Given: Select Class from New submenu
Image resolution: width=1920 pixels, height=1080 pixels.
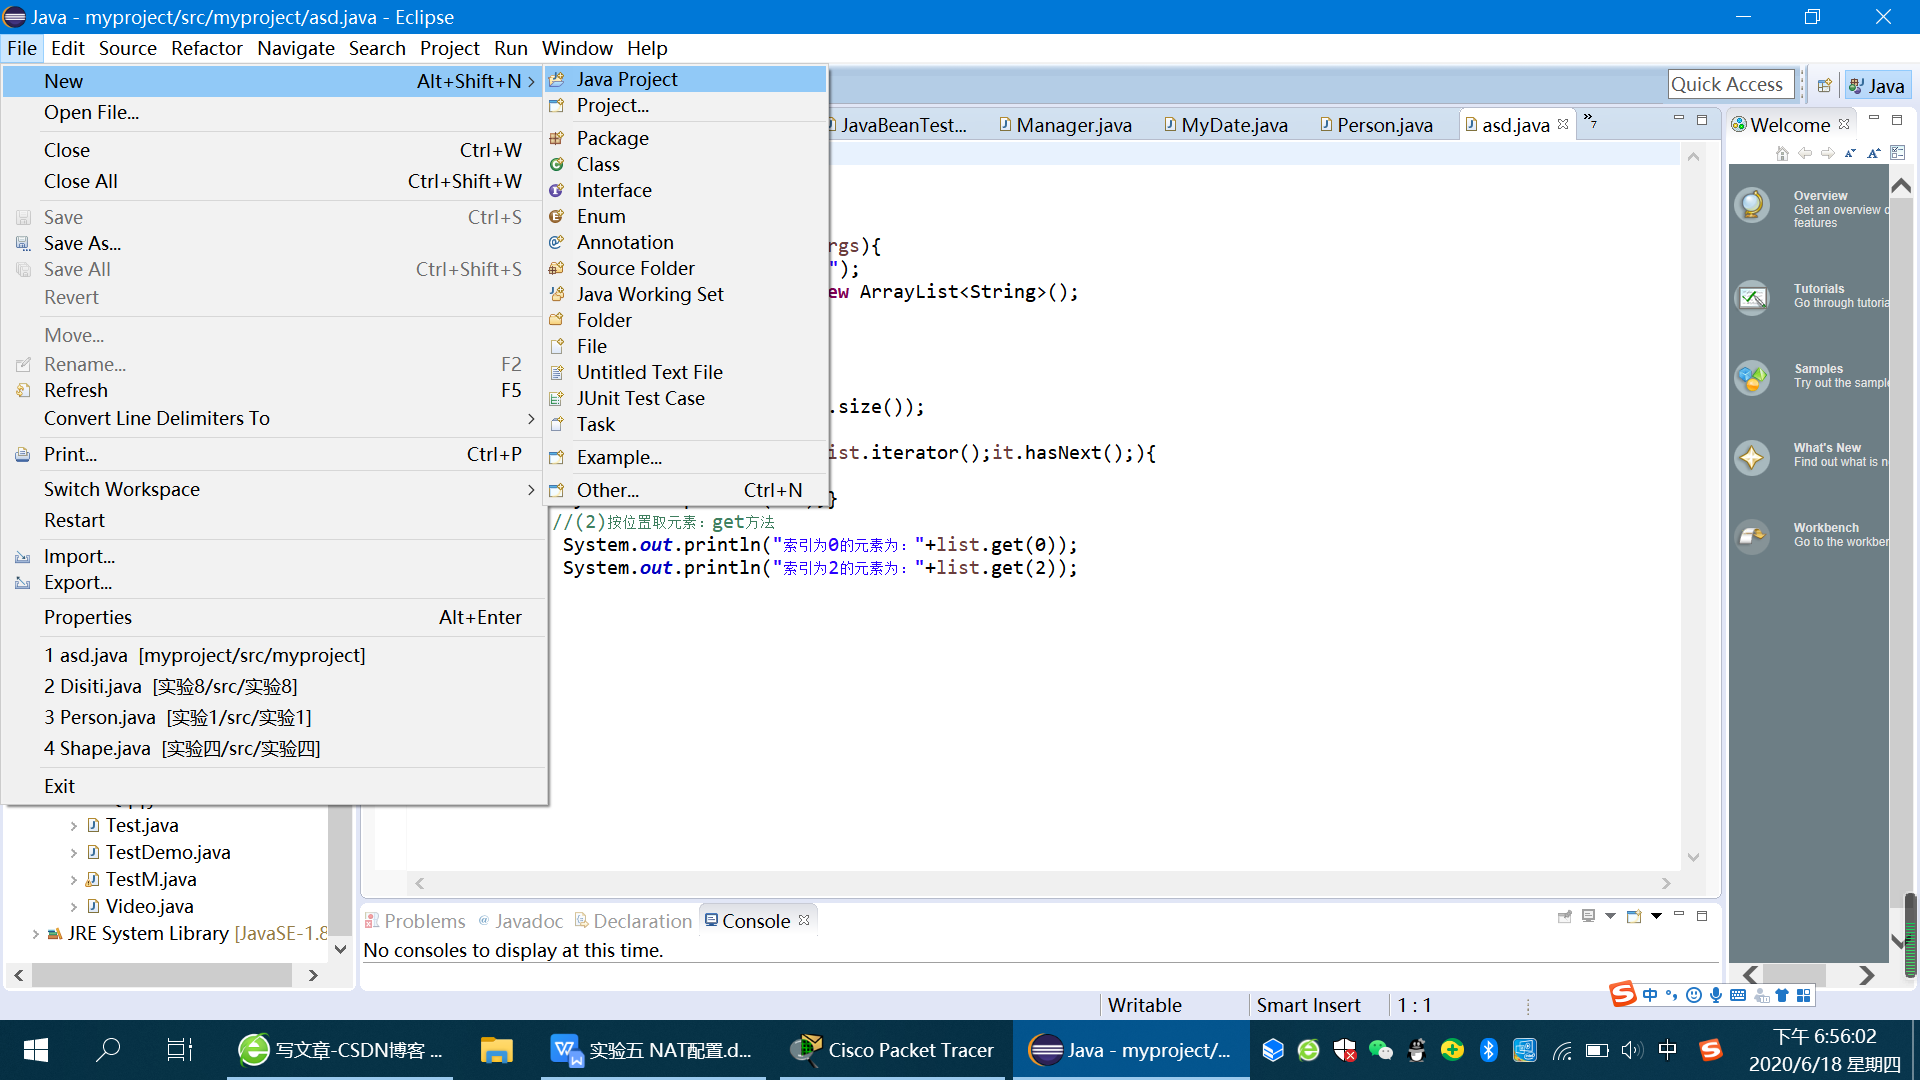Looking at the screenshot, I should [x=599, y=164].
